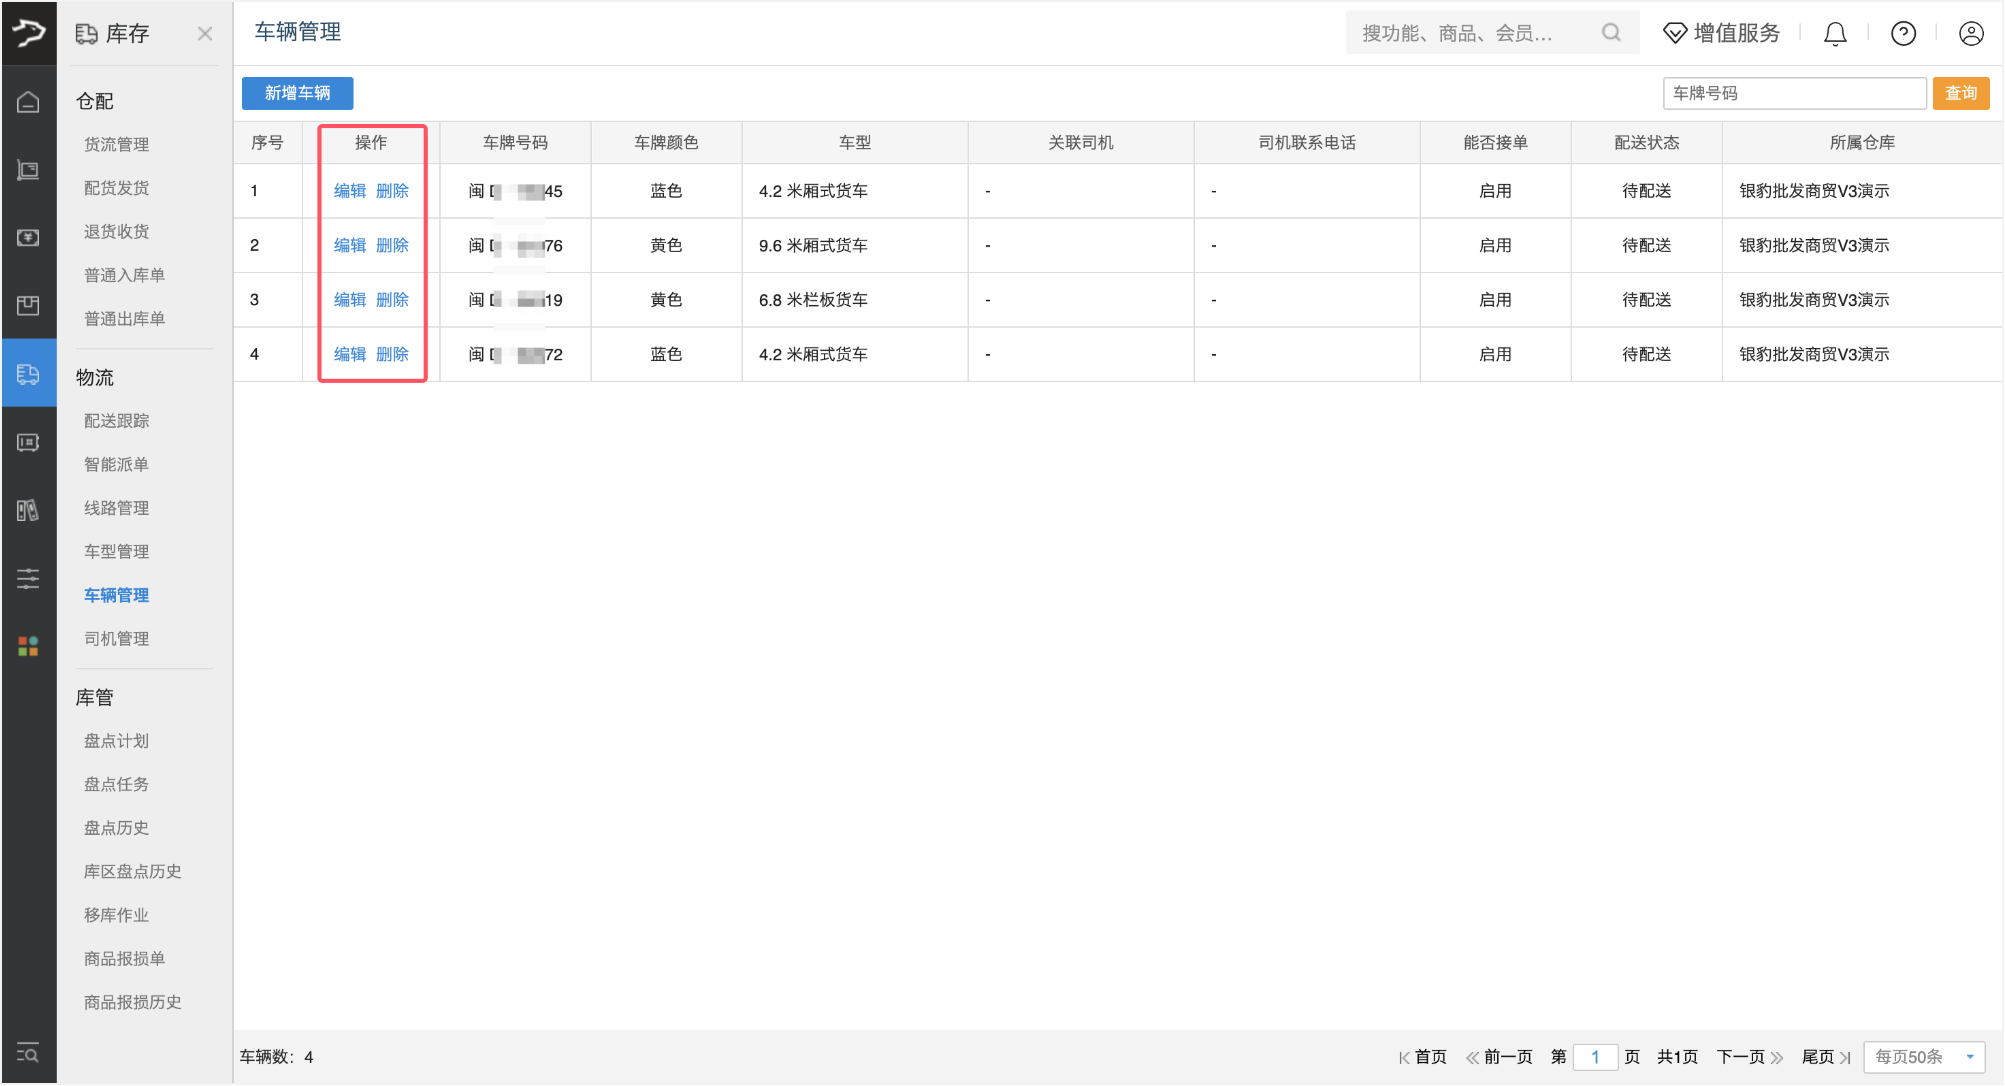Click the user account avatar icon

point(1971,33)
